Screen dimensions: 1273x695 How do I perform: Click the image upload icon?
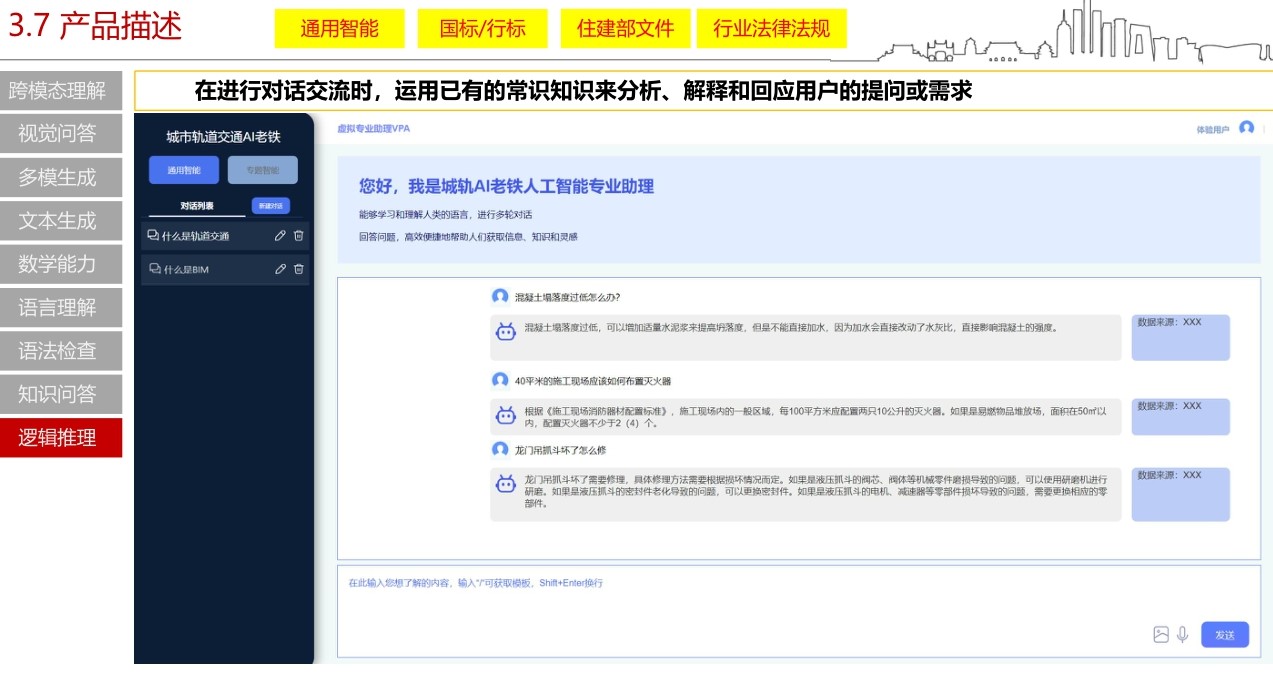click(1161, 634)
